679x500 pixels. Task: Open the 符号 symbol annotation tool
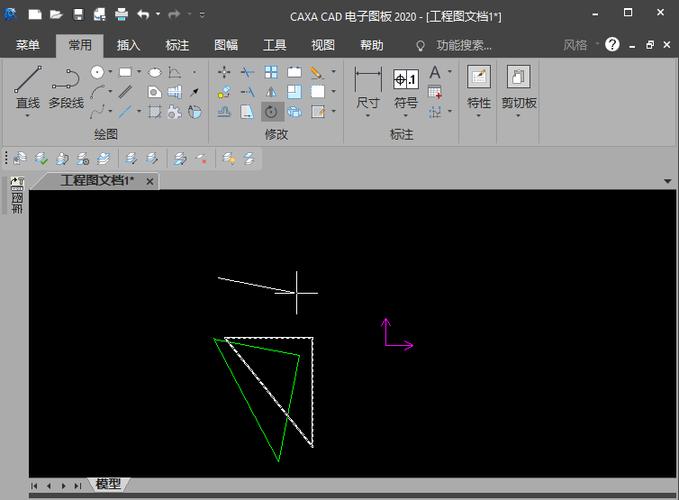406,81
